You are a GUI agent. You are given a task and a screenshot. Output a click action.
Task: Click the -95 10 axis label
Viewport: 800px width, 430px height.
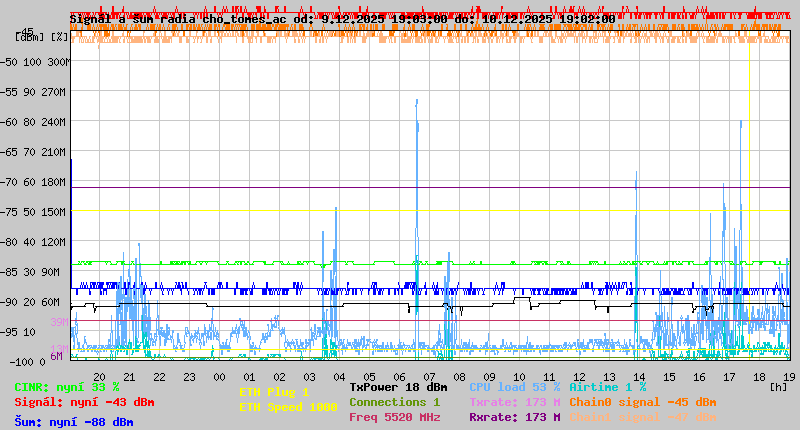tap(18, 333)
